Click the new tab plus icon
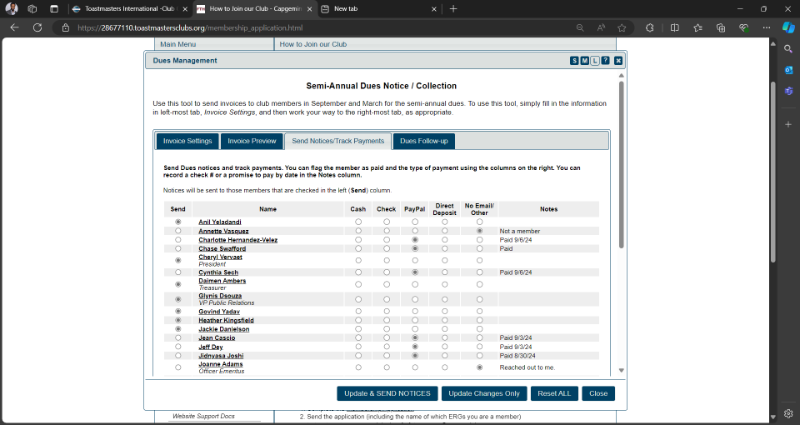Image resolution: width=800 pixels, height=425 pixels. pyautogui.click(x=453, y=8)
